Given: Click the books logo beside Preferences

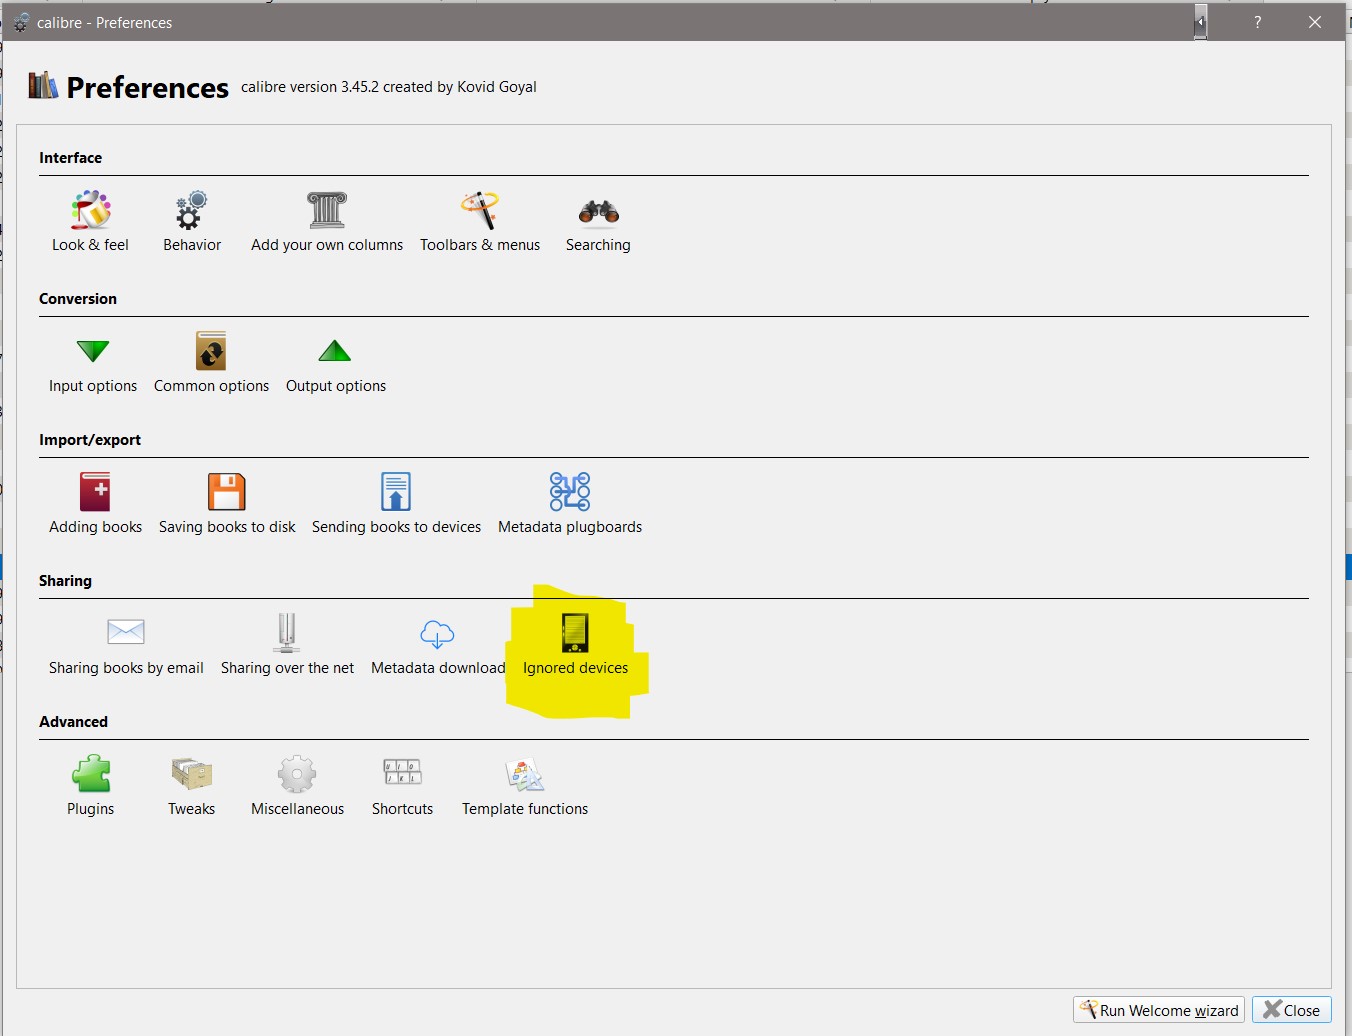Looking at the screenshot, I should click(43, 86).
